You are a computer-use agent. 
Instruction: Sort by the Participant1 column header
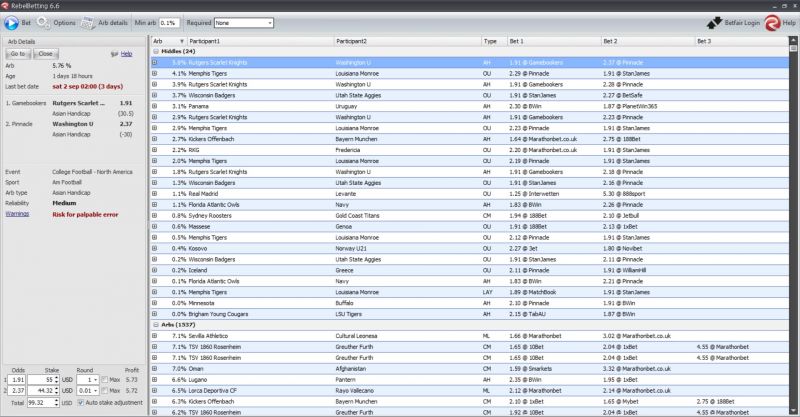click(x=260, y=41)
